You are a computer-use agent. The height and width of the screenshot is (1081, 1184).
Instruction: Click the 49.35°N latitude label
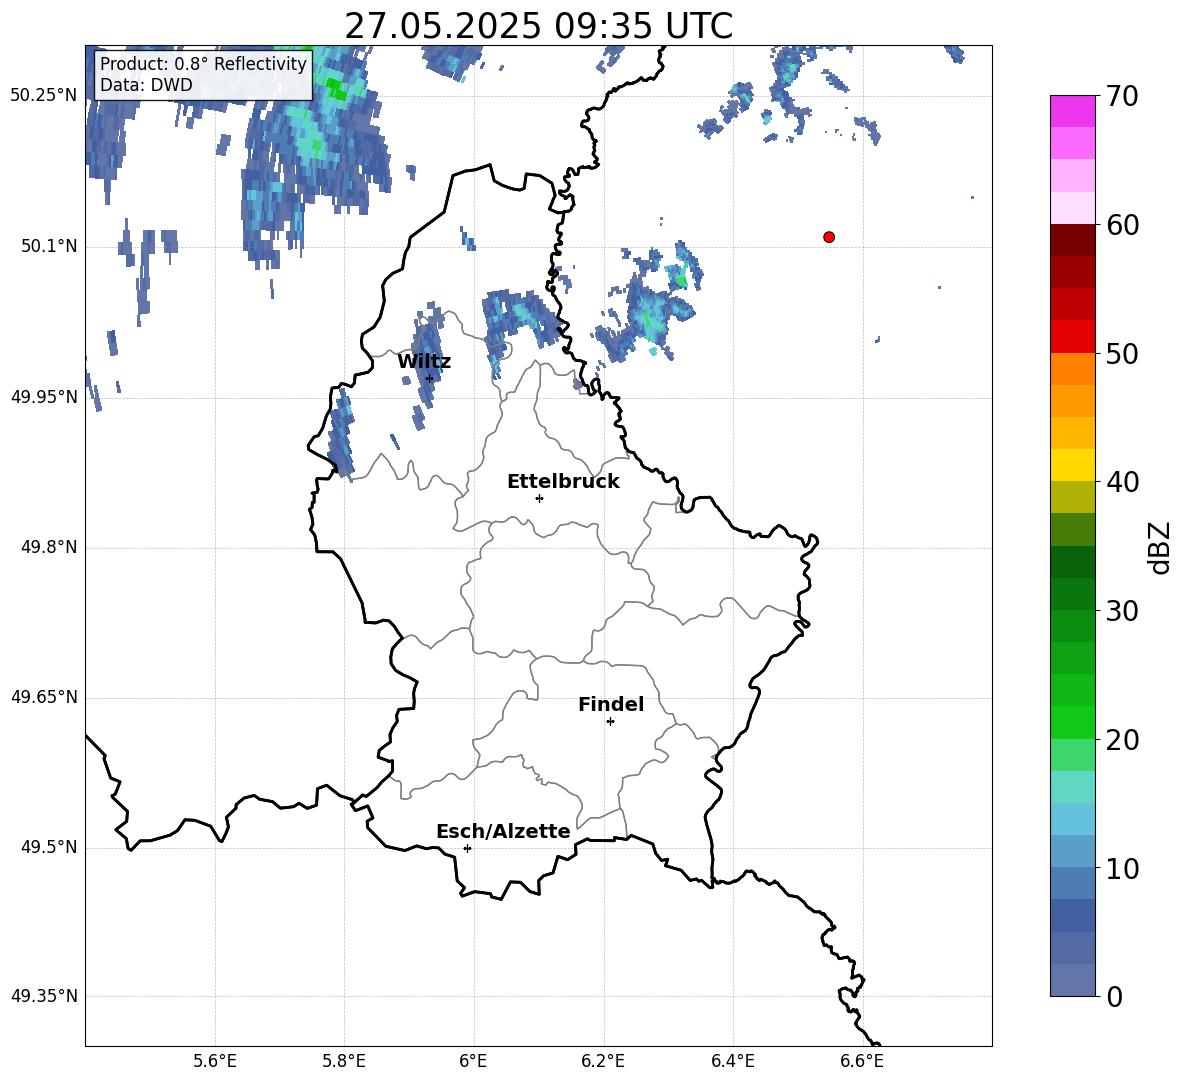pos(44,996)
